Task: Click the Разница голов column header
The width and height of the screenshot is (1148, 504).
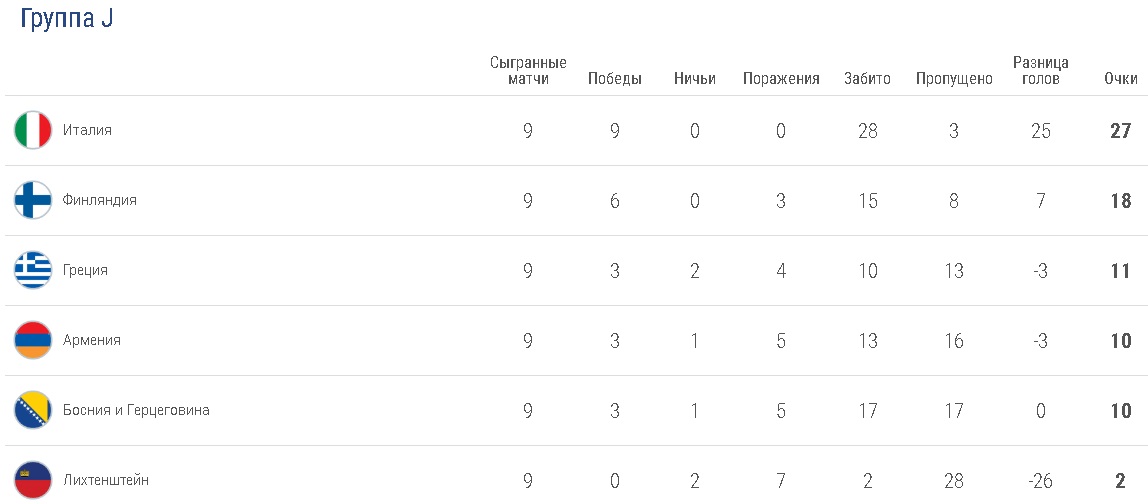Action: 1041,70
